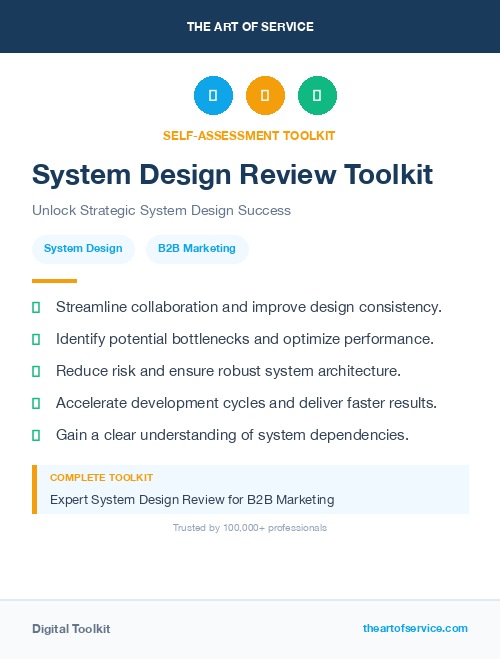Viewport: 500px width, 659px height.
Task: Click the Self-Assessment Toolkit label
Action: click(249, 136)
